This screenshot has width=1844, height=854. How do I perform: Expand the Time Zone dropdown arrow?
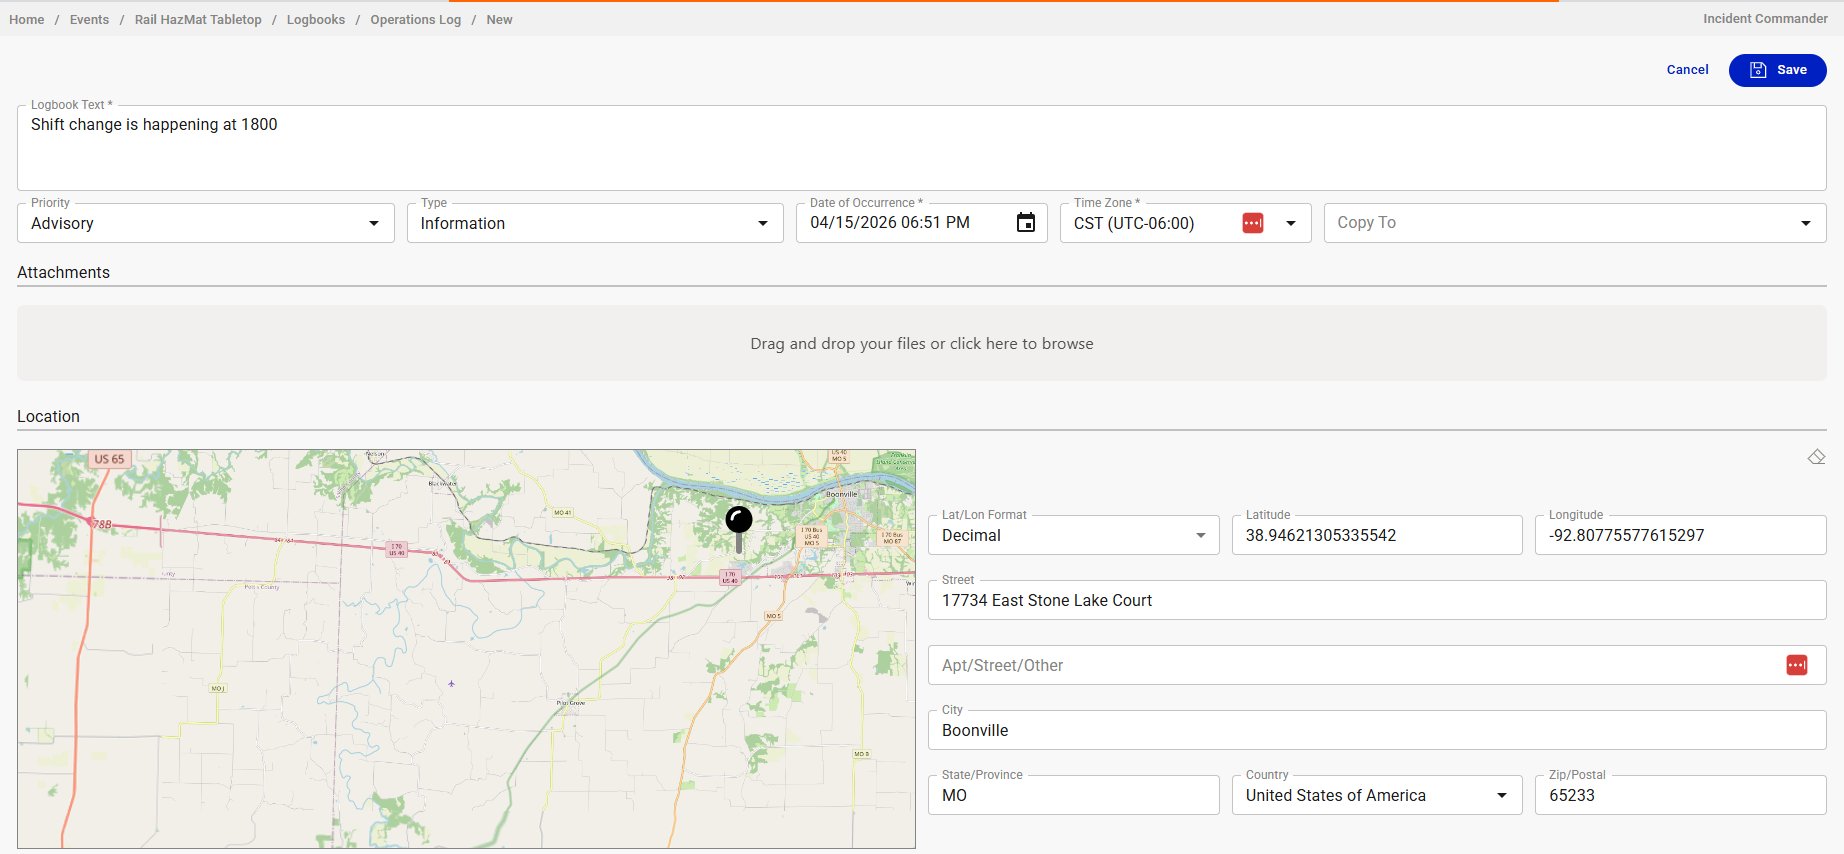pos(1290,223)
